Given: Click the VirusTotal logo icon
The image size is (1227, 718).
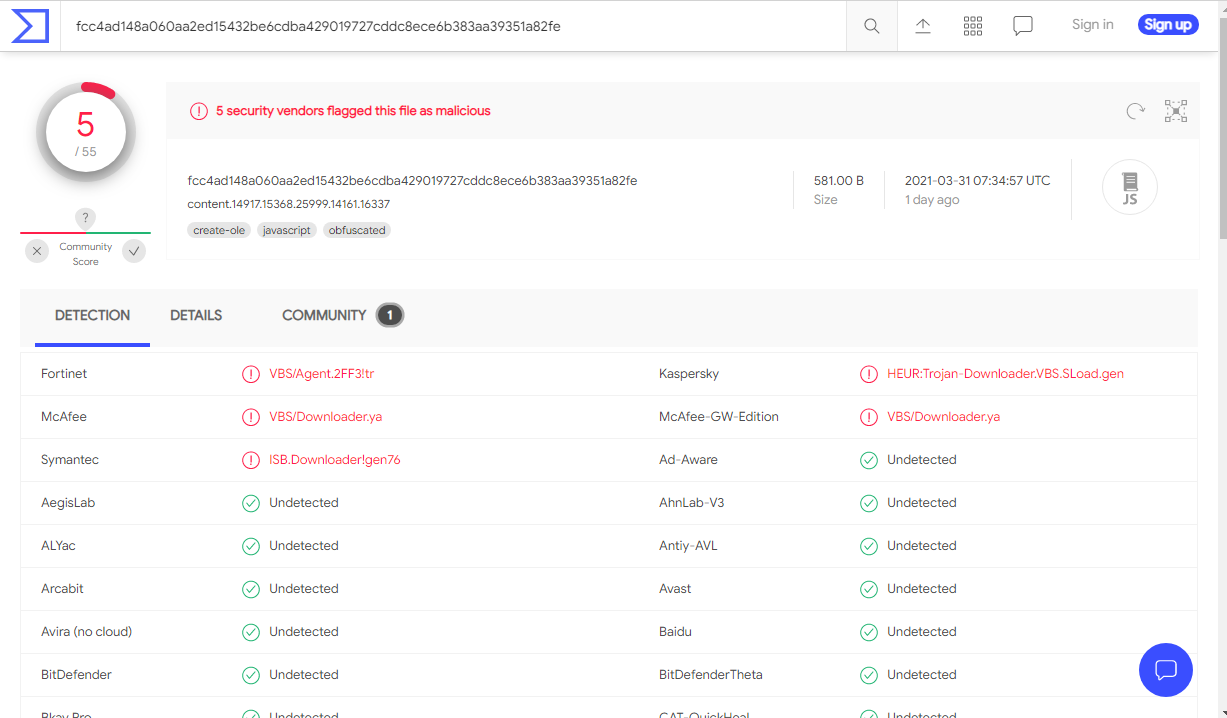Looking at the screenshot, I should pyautogui.click(x=29, y=25).
